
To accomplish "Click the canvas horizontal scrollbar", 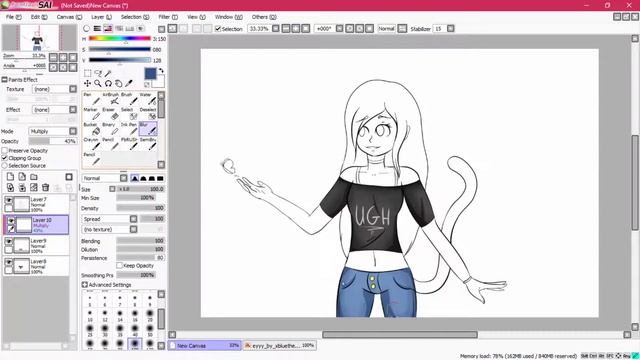I will click(x=400, y=335).
